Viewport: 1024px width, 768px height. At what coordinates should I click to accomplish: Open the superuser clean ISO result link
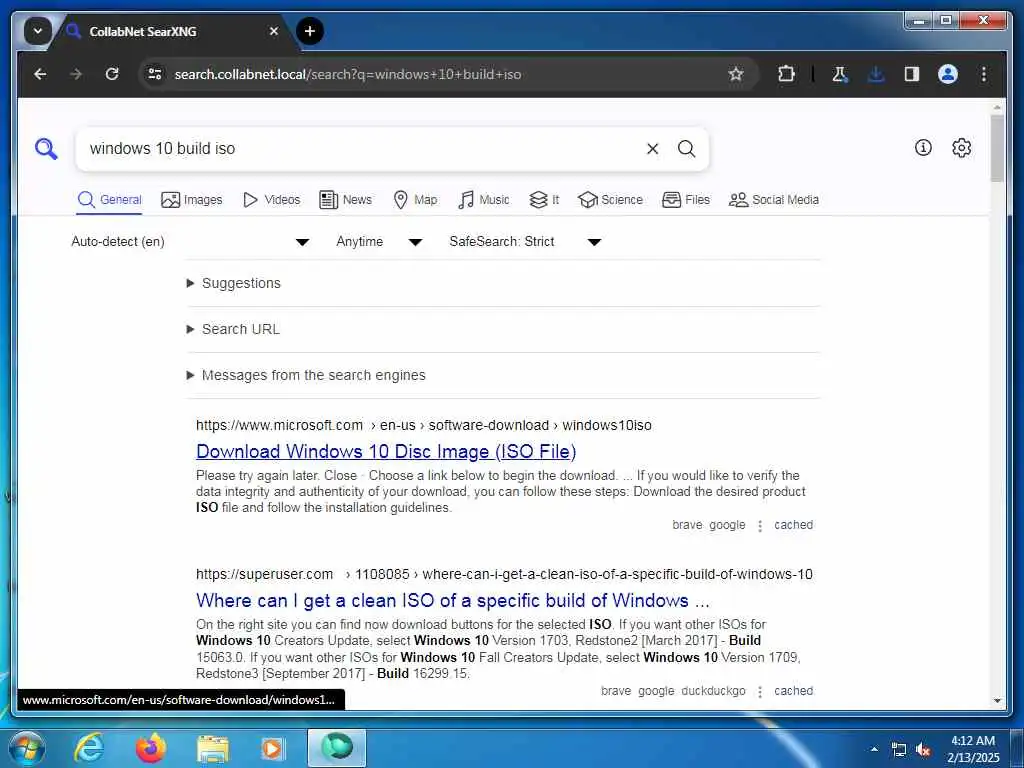[453, 600]
